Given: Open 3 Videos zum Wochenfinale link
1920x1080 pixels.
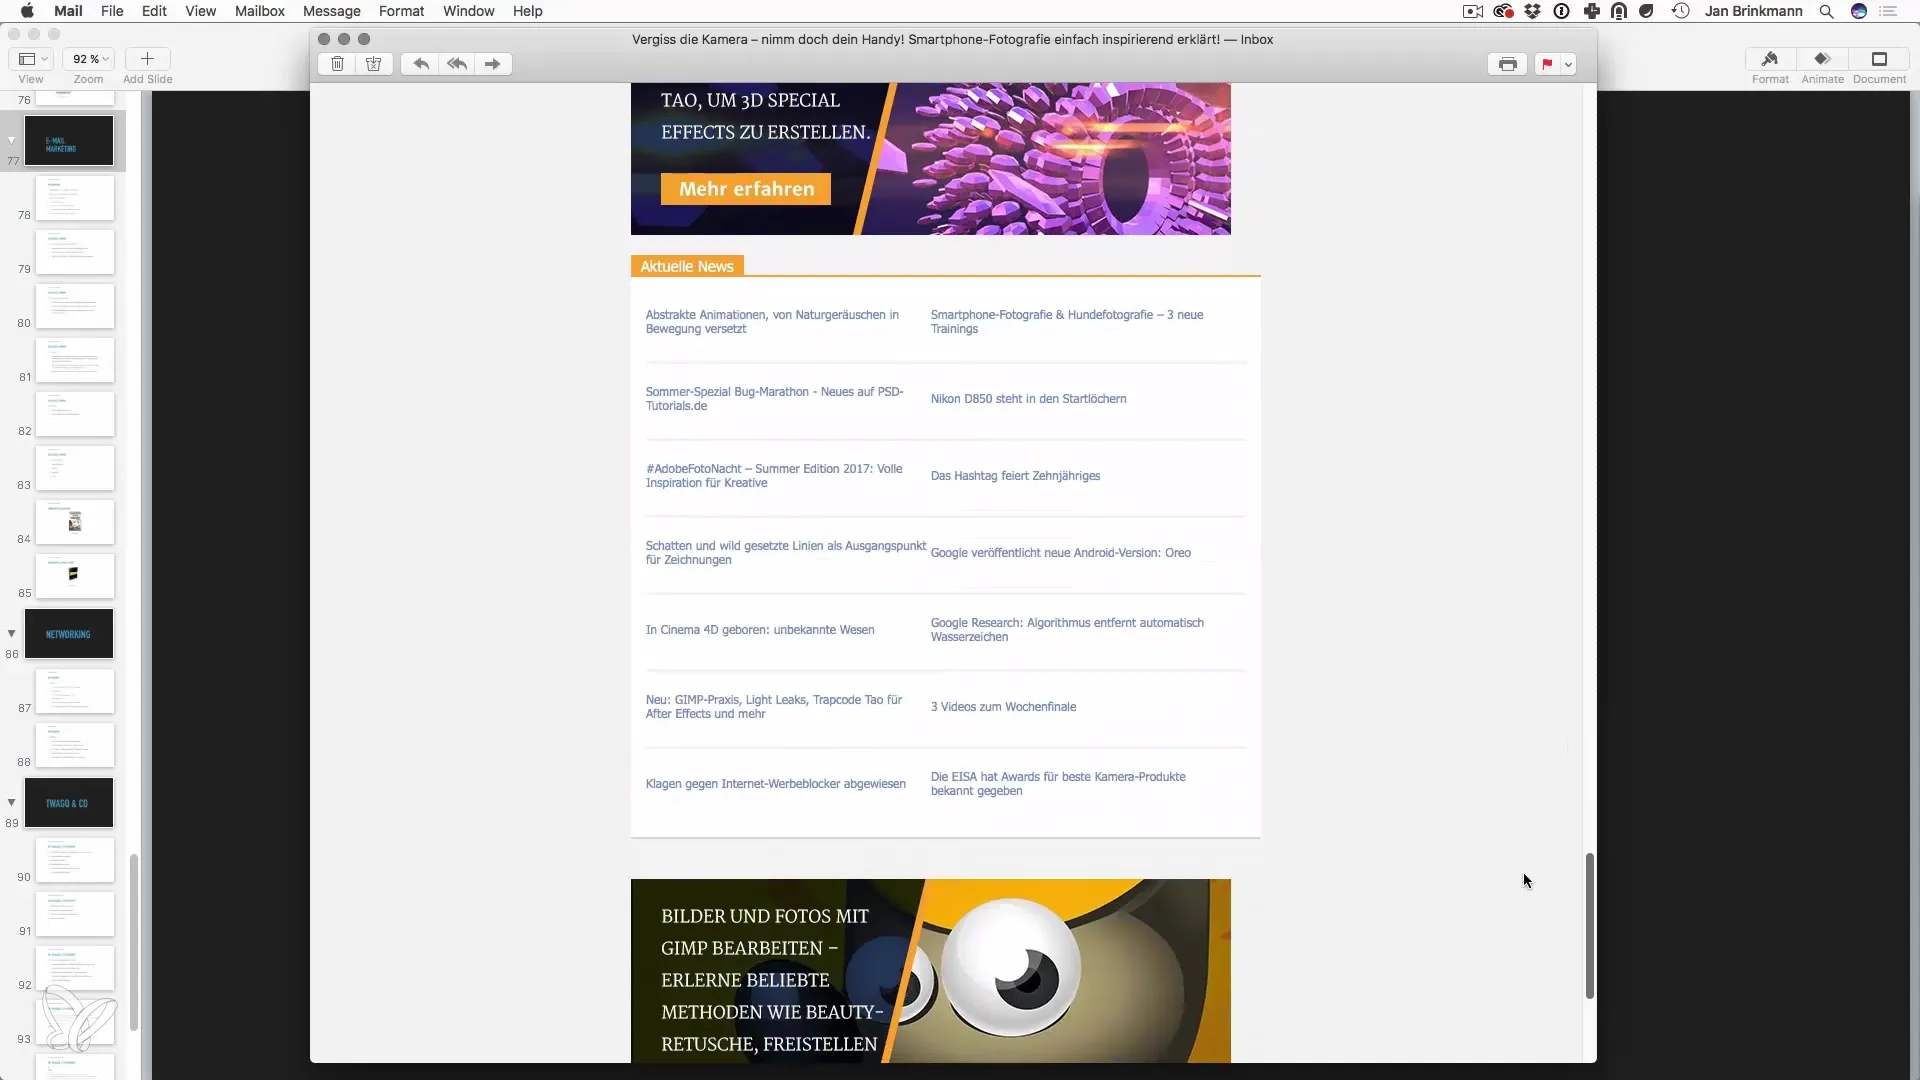Looking at the screenshot, I should pos(1003,706).
